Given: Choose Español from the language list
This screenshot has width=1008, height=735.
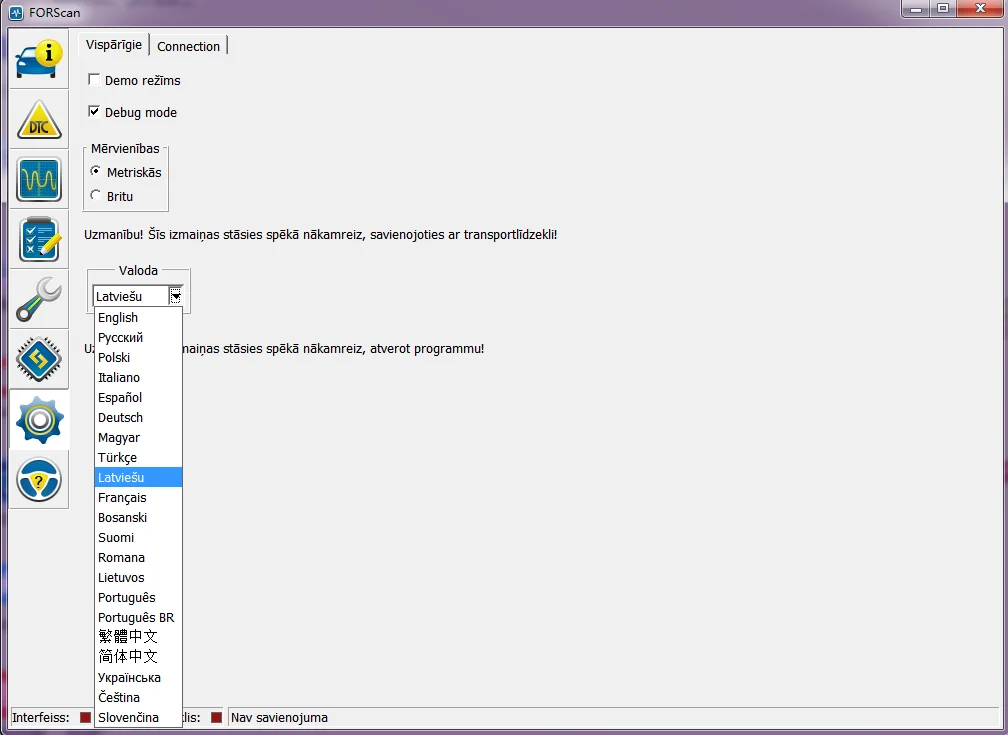Looking at the screenshot, I should (x=138, y=397).
